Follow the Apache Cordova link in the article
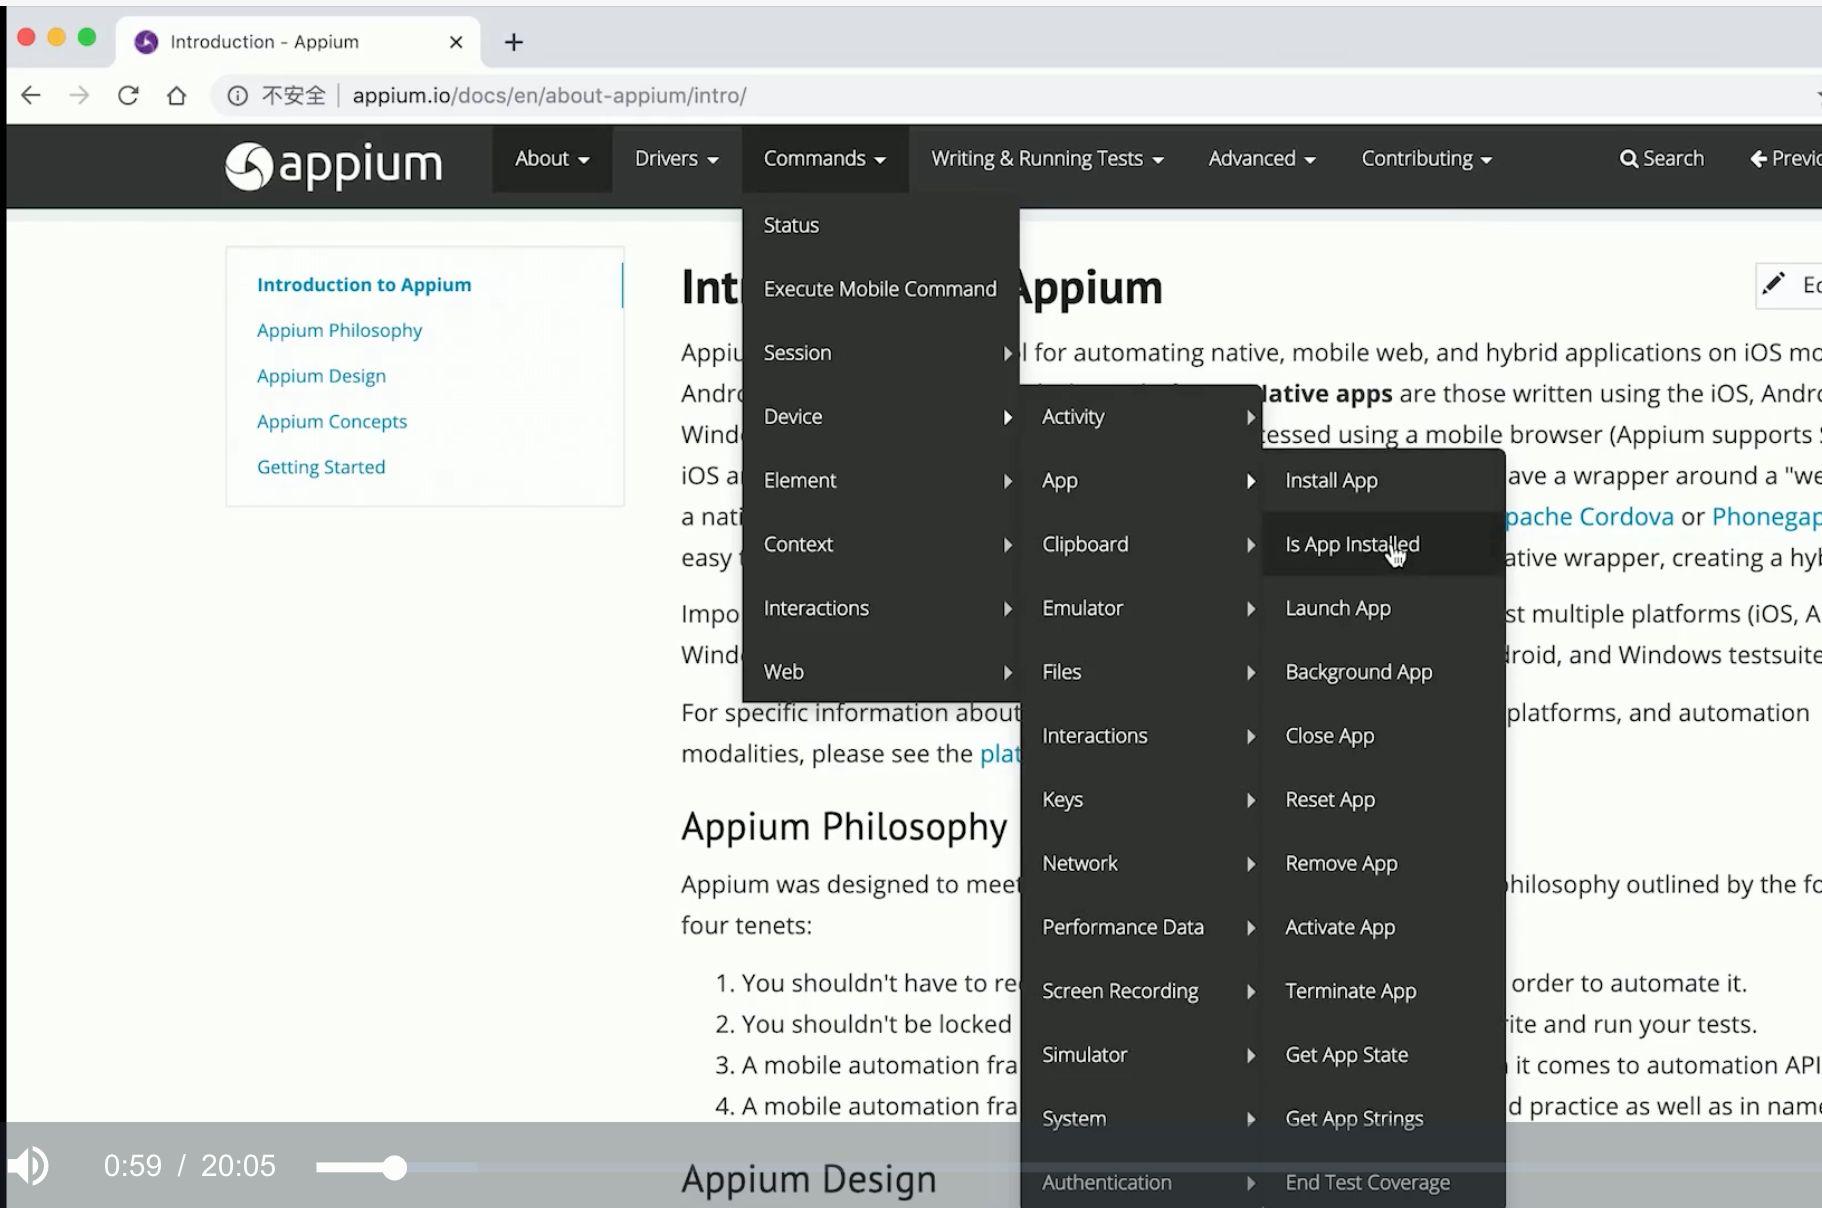1822x1208 pixels. pyautogui.click(x=1589, y=517)
